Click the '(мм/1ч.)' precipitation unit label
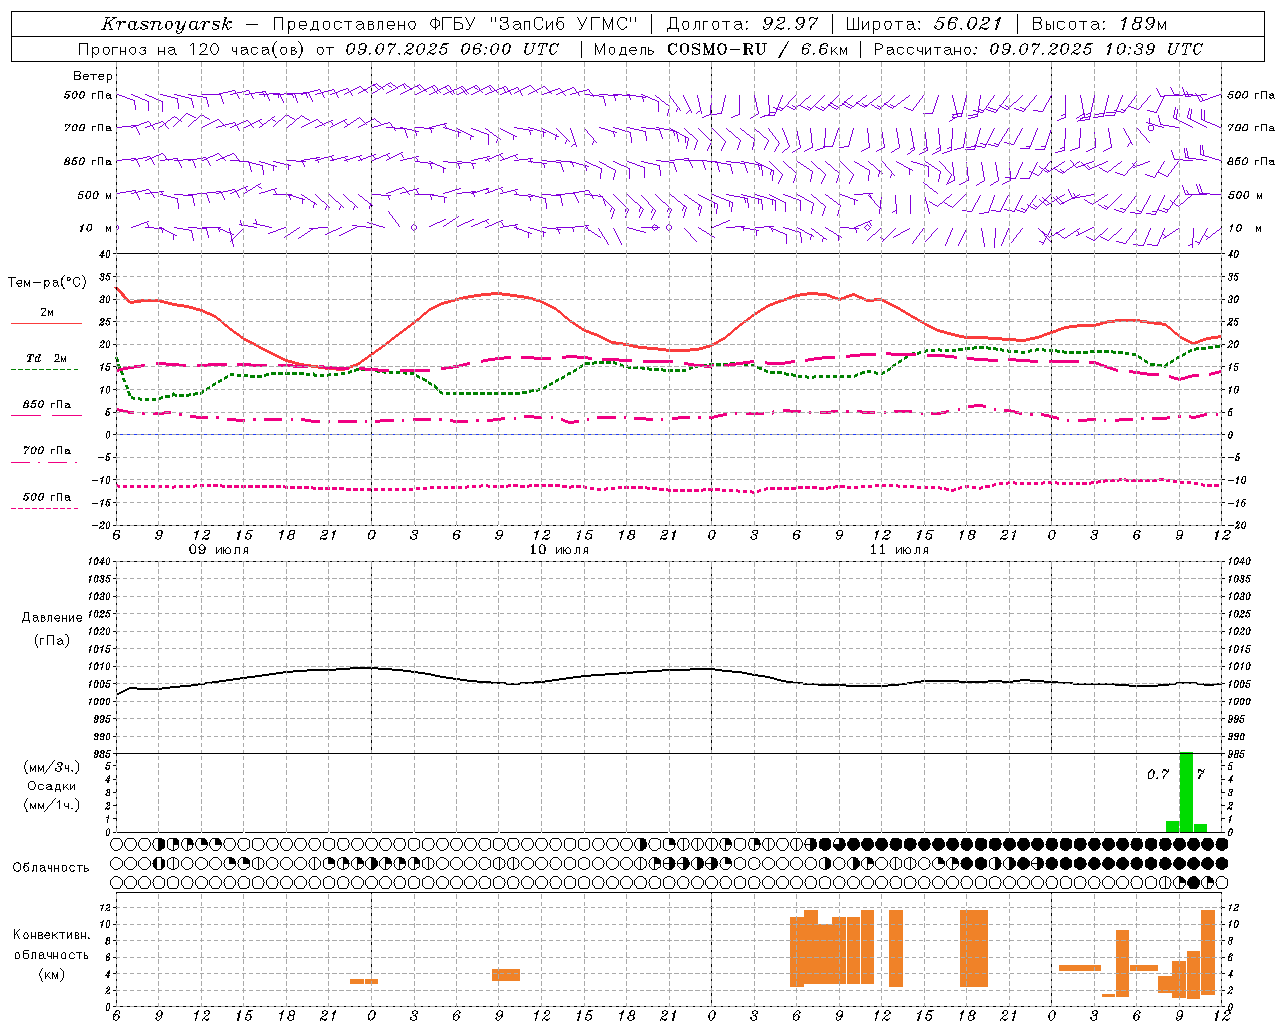Image resolution: width=1280 pixels, height=1024 pixels. click(52, 805)
